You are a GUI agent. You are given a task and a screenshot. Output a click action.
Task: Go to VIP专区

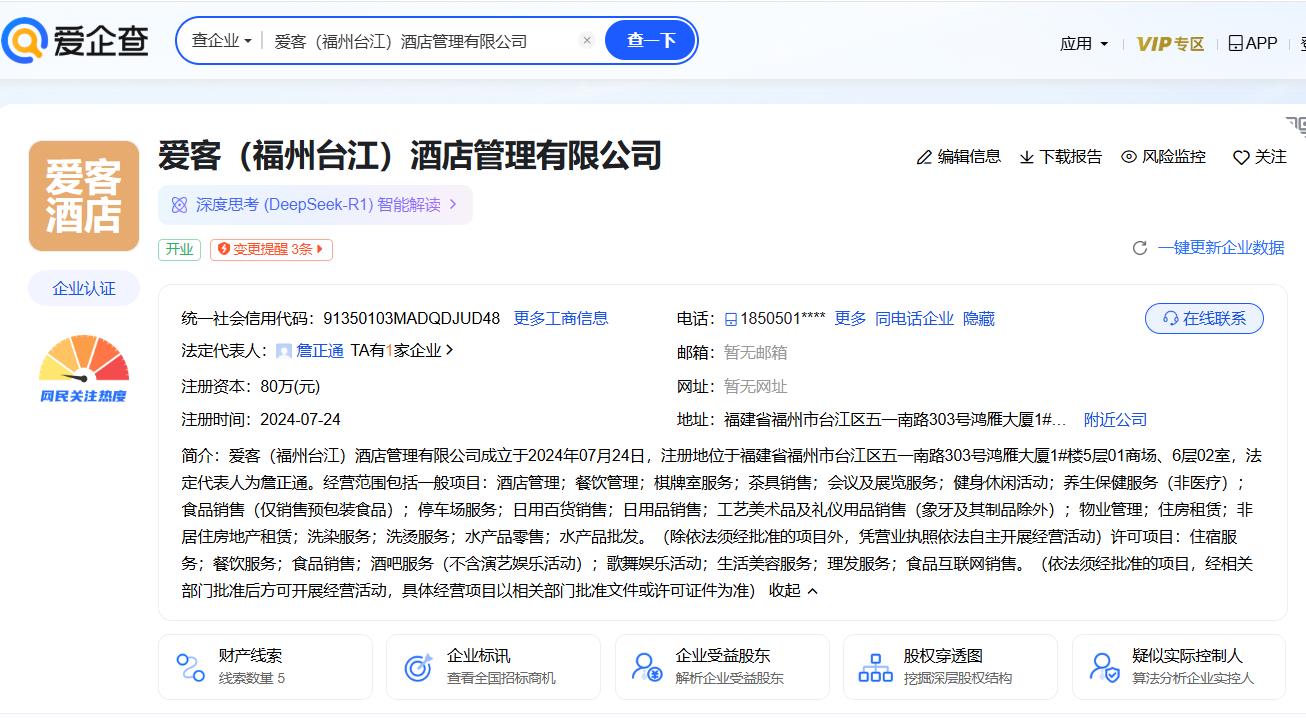click(1170, 44)
